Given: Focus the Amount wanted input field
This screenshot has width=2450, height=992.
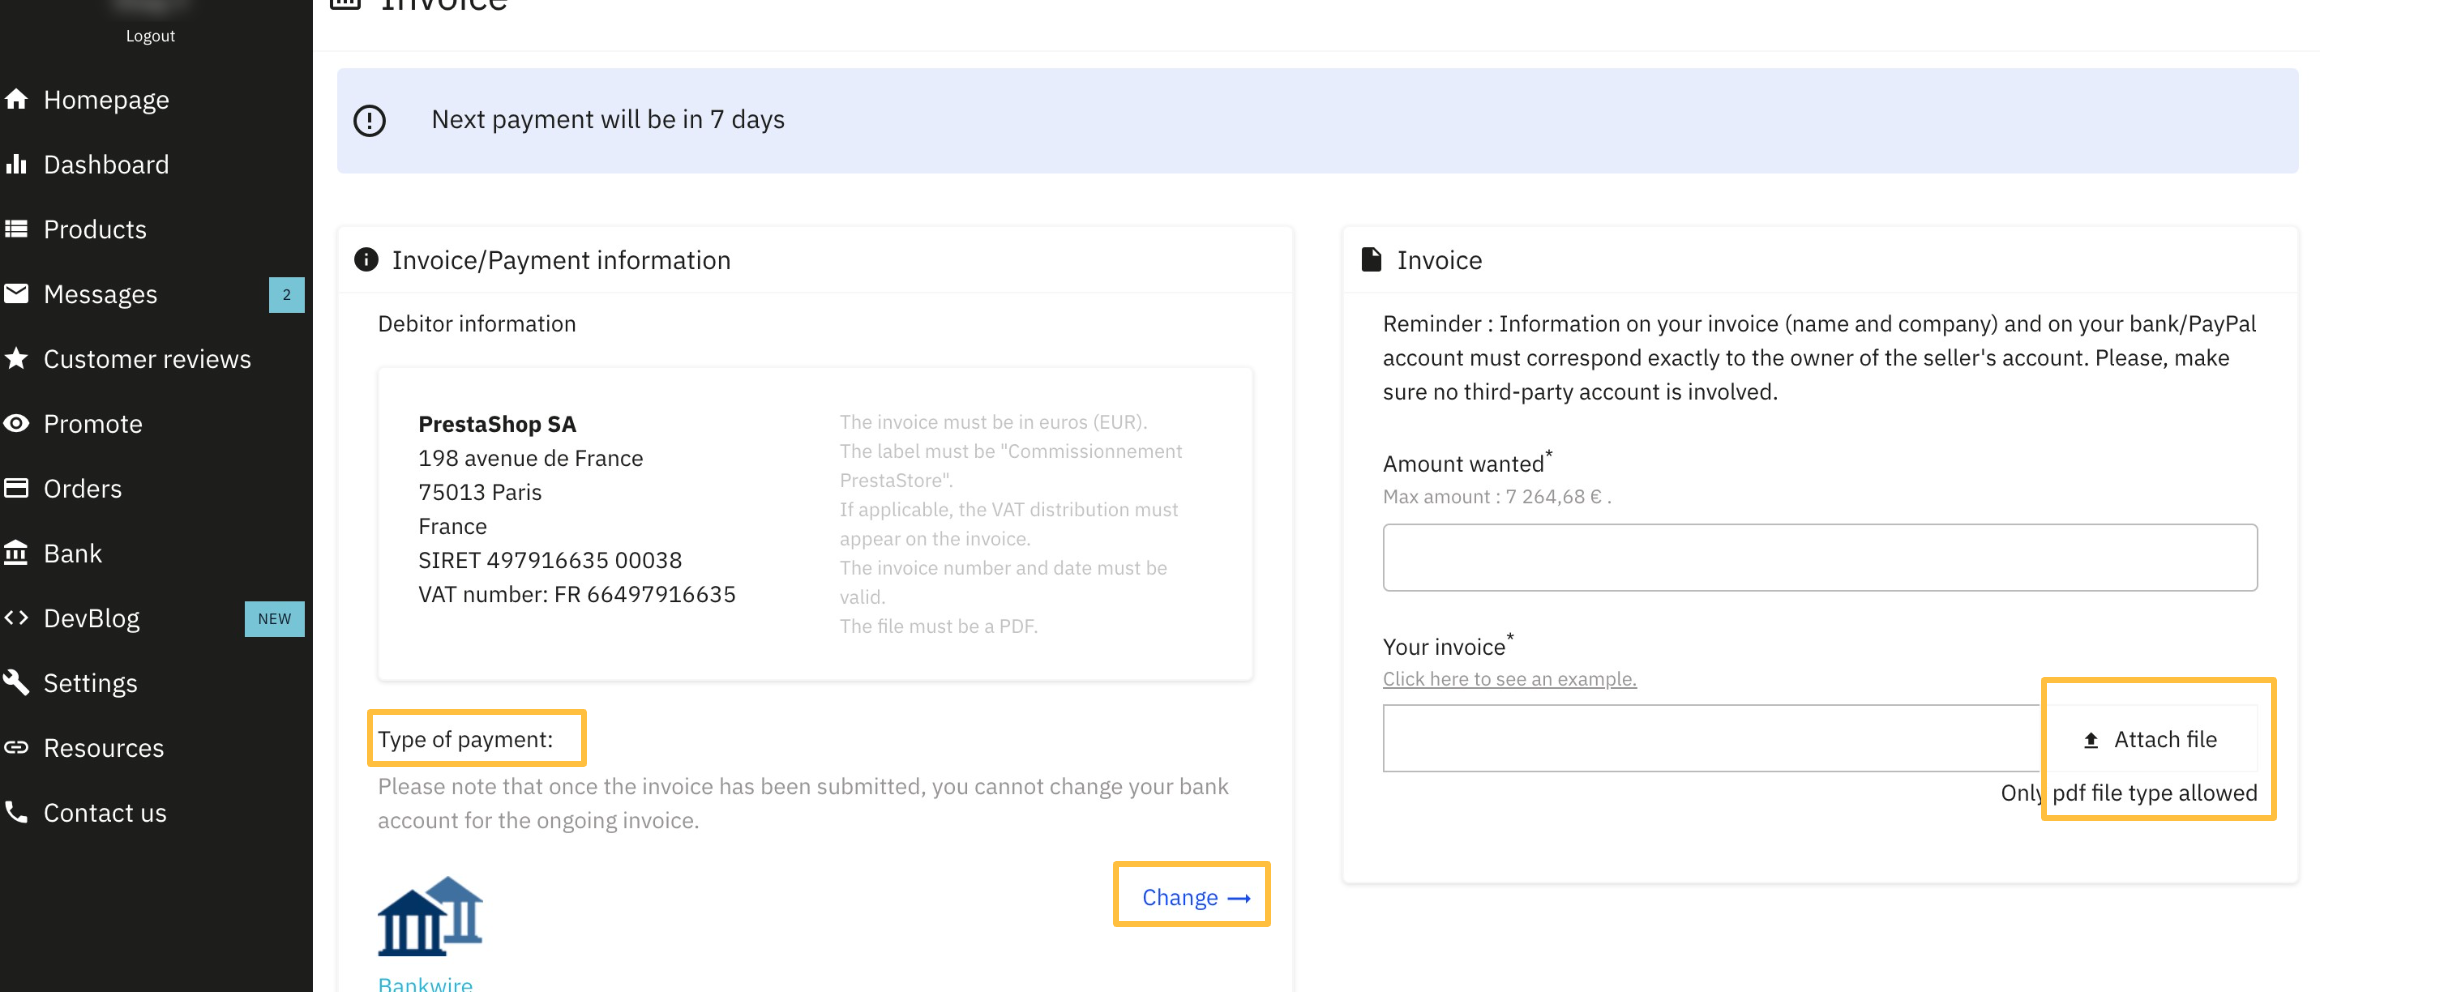Looking at the screenshot, I should pos(1819,557).
